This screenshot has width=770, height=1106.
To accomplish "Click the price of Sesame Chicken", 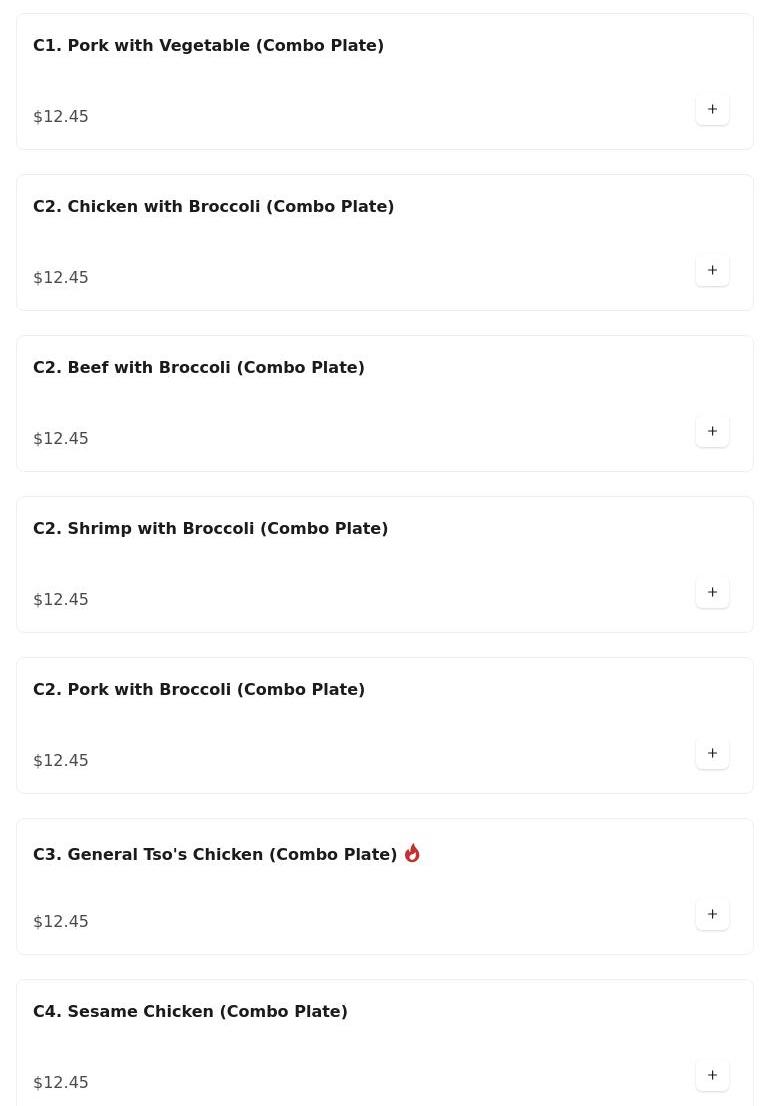I will [61, 1082].
